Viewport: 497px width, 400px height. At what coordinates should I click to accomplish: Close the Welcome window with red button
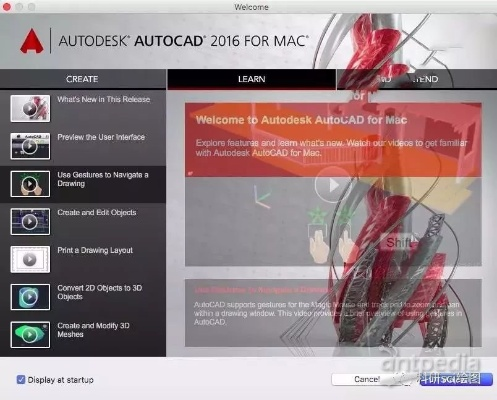tap(6, 7)
